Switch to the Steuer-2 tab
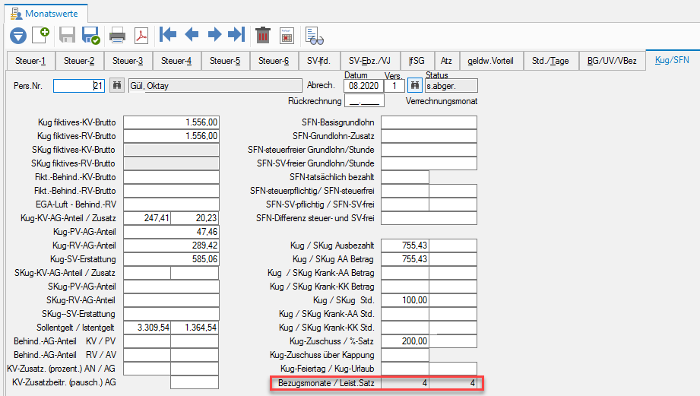 click(x=79, y=61)
